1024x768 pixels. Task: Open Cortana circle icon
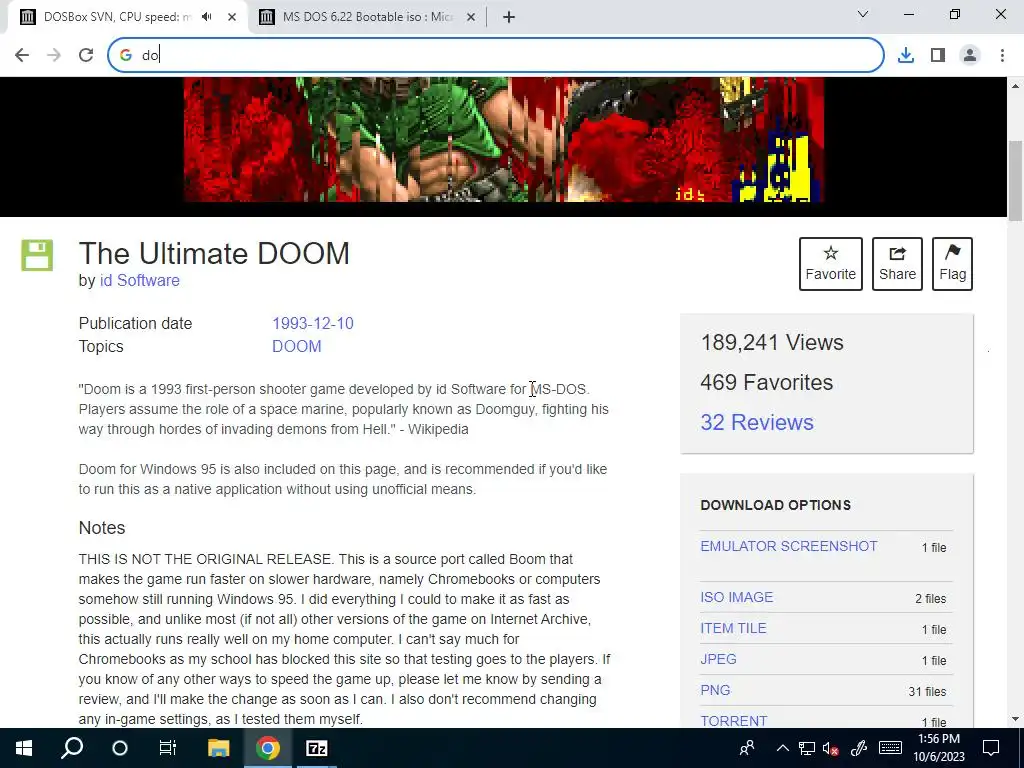[x=120, y=748]
